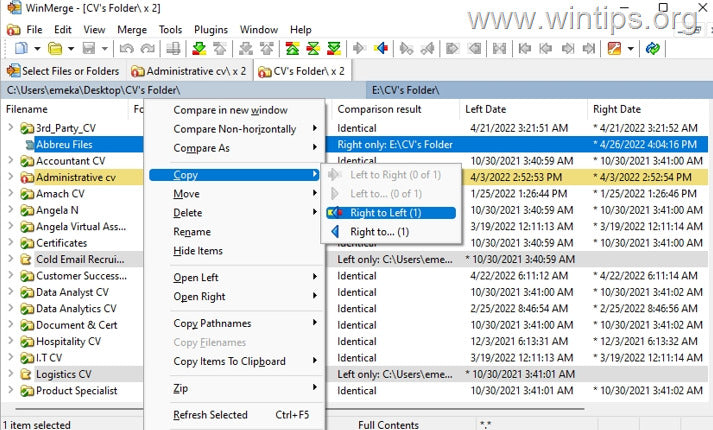Click the folder icon beside Cold Email Recruitment
Image resolution: width=713 pixels, height=430 pixels.
point(26,259)
